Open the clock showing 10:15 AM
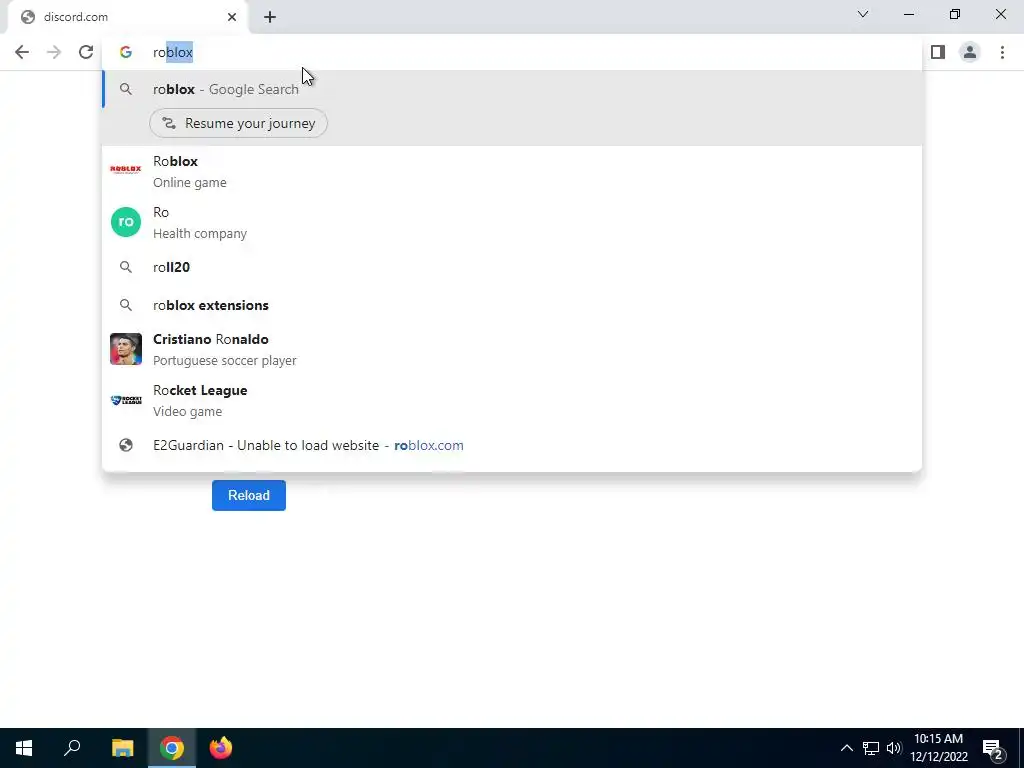Image resolution: width=1024 pixels, height=768 pixels. [x=938, y=748]
